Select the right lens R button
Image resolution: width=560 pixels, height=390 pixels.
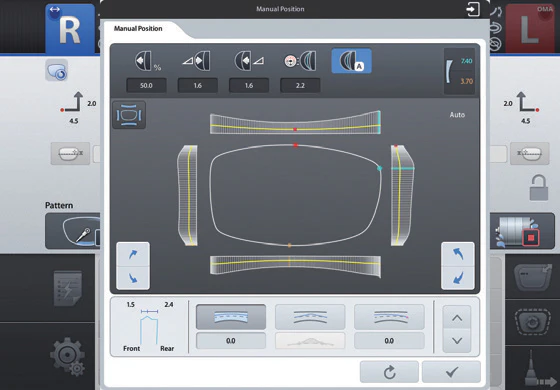coord(70,29)
